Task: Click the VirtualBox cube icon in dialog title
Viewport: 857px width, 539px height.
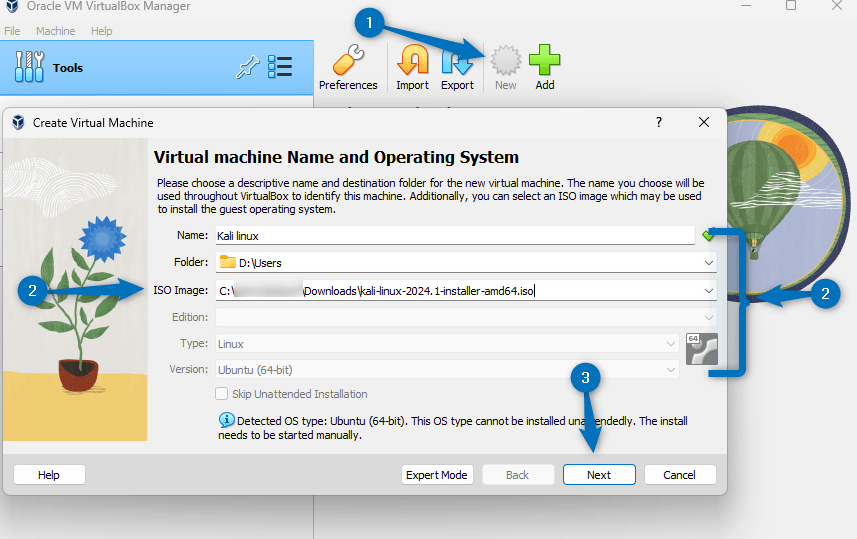Action: [x=19, y=122]
